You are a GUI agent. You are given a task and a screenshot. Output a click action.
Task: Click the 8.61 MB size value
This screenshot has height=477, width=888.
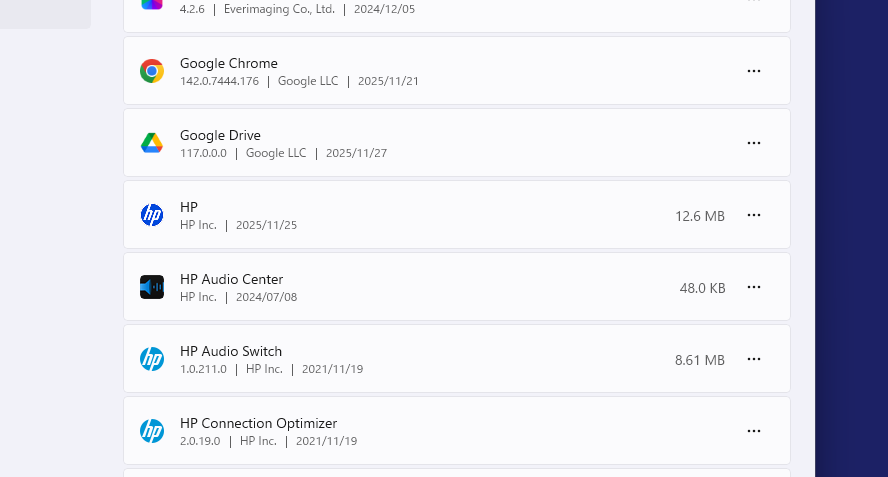click(700, 360)
